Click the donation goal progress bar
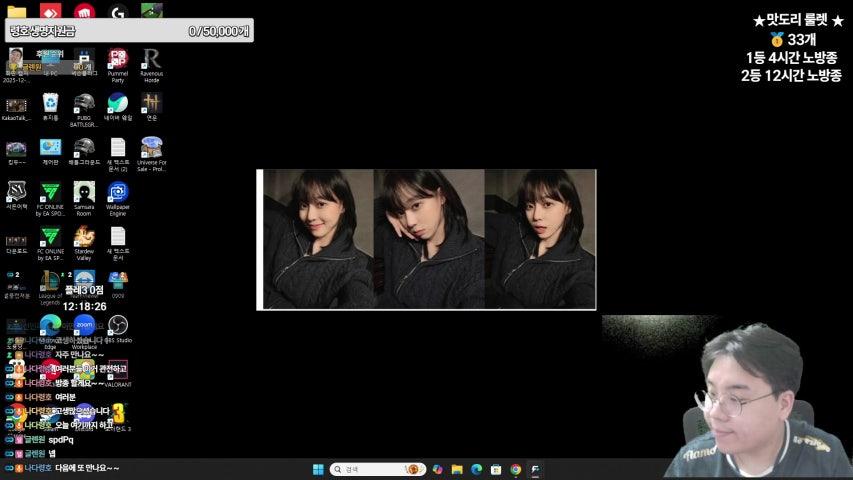The image size is (853, 480). pos(129,31)
